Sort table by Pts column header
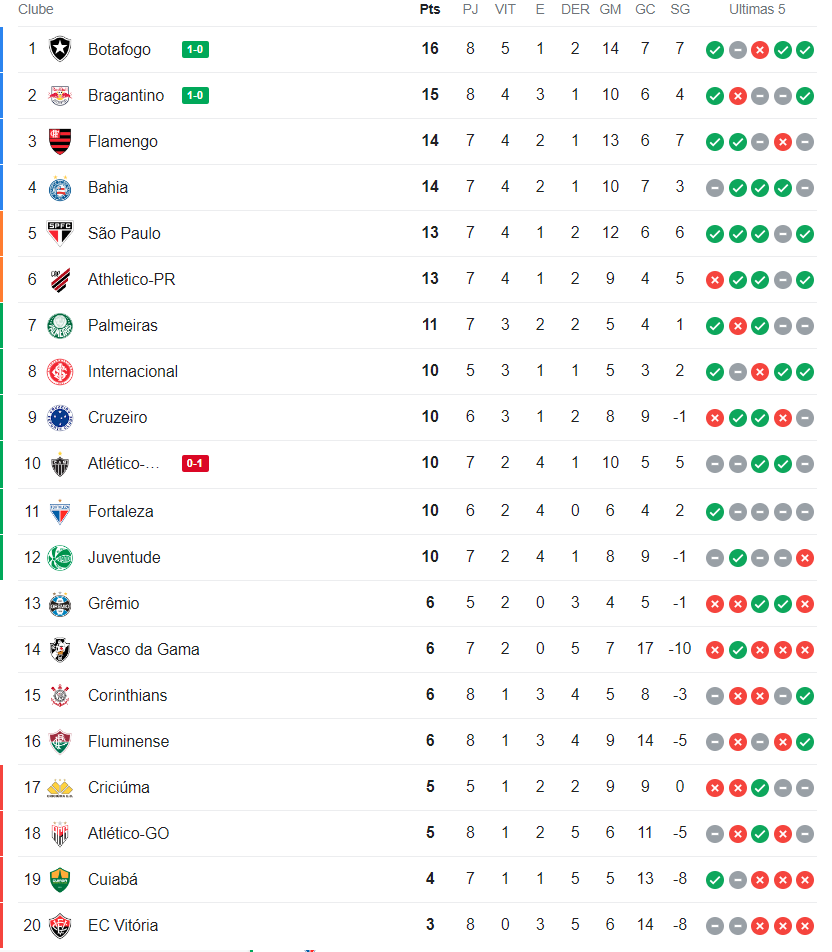The height and width of the screenshot is (952, 832). pyautogui.click(x=429, y=9)
